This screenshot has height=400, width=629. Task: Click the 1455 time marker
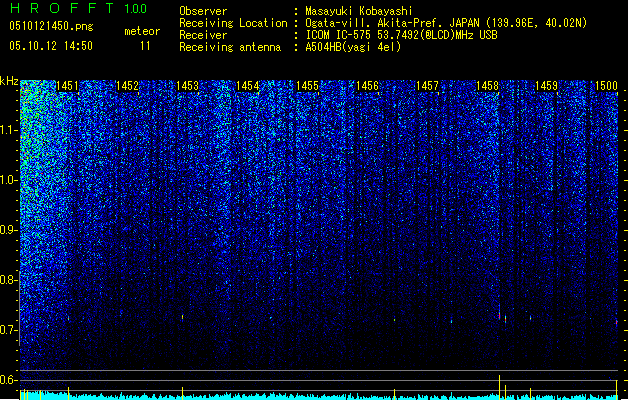click(307, 86)
